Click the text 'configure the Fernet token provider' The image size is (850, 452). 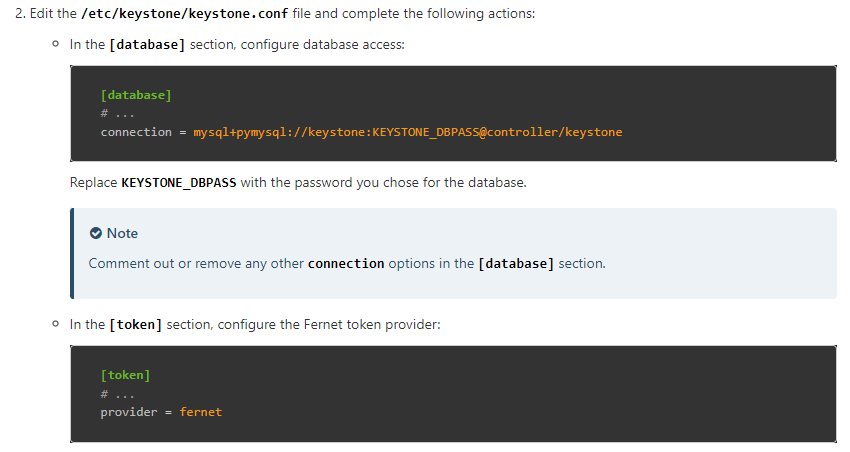tap(329, 325)
